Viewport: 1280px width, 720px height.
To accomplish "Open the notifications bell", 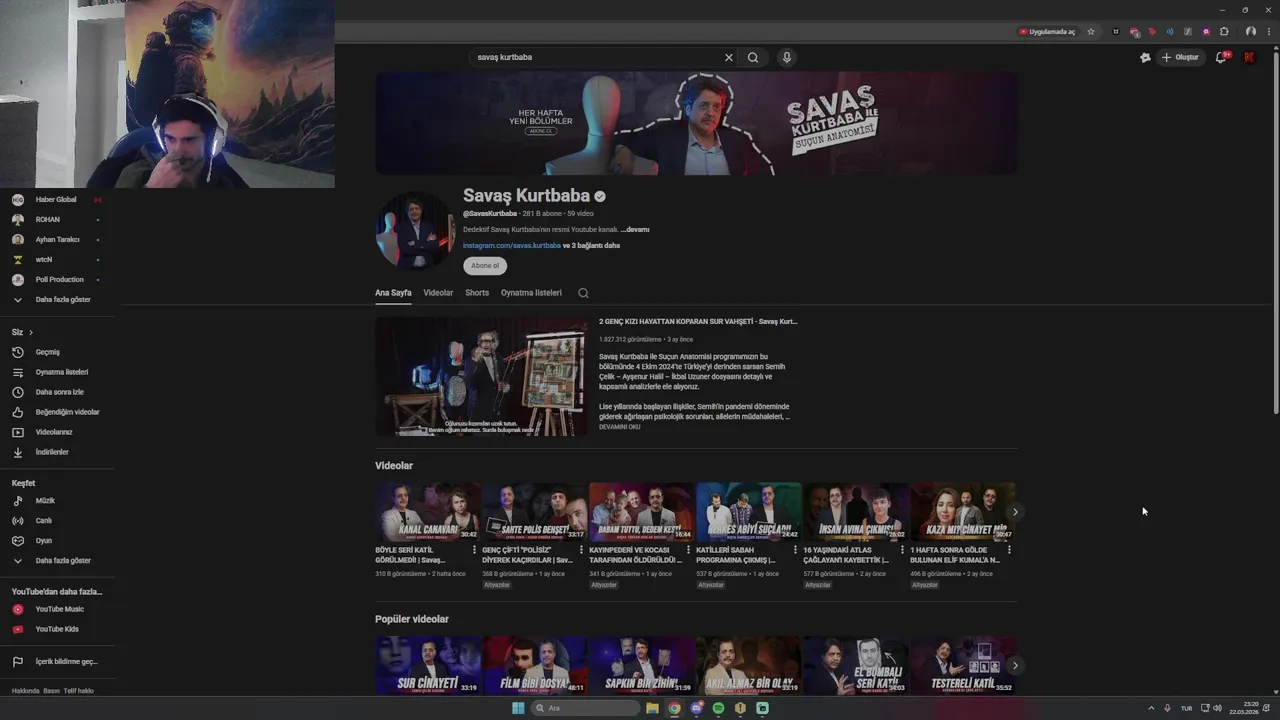I will [x=1220, y=57].
